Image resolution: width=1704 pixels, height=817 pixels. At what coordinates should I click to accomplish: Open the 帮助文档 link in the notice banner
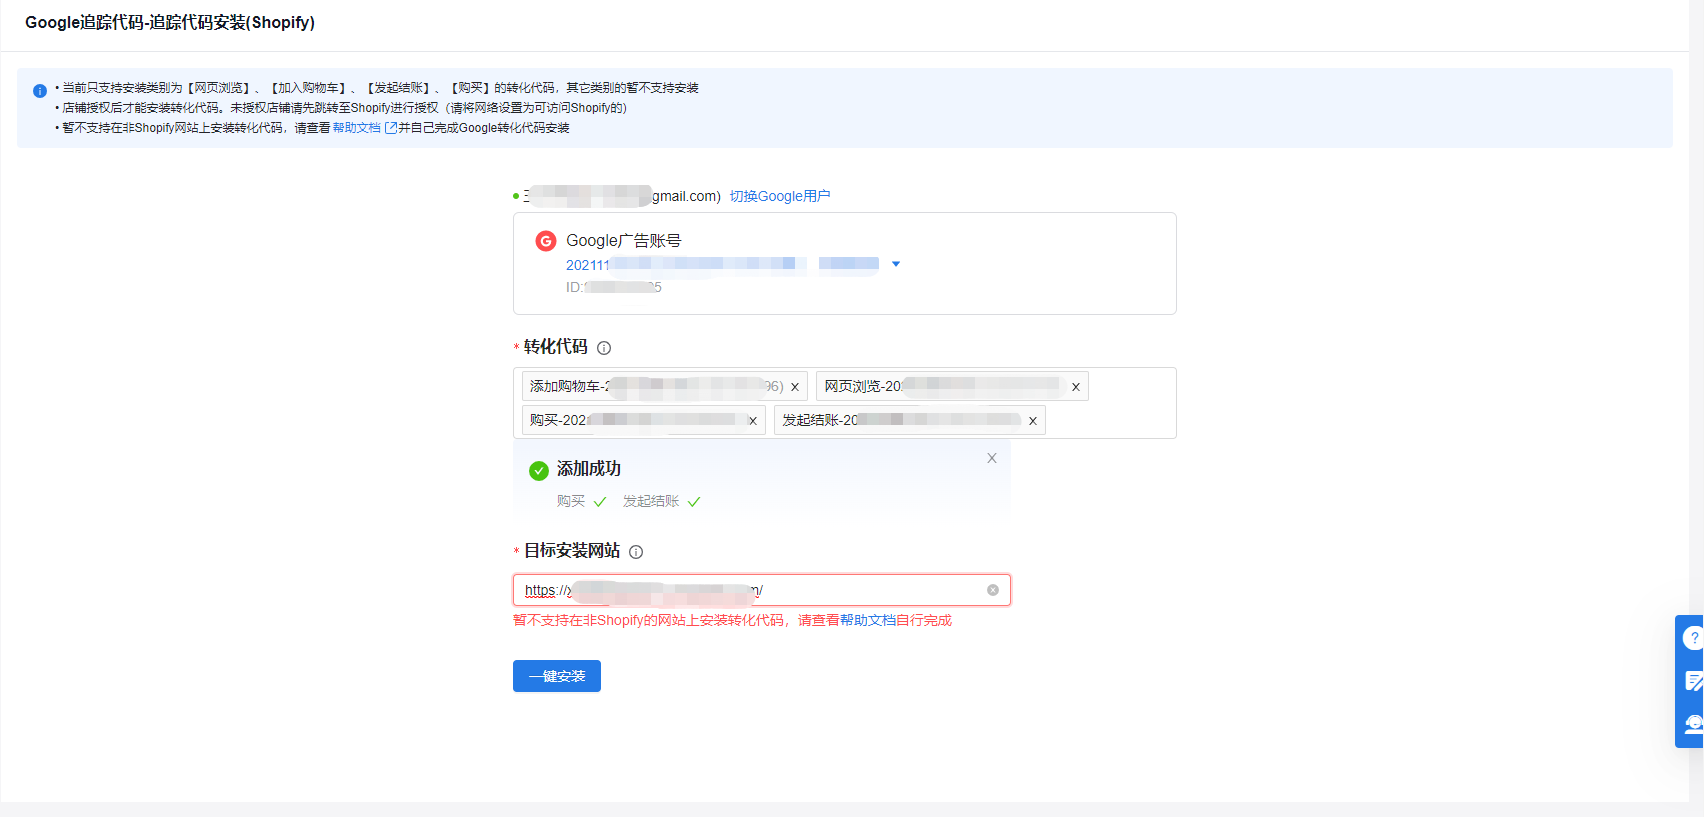click(364, 128)
